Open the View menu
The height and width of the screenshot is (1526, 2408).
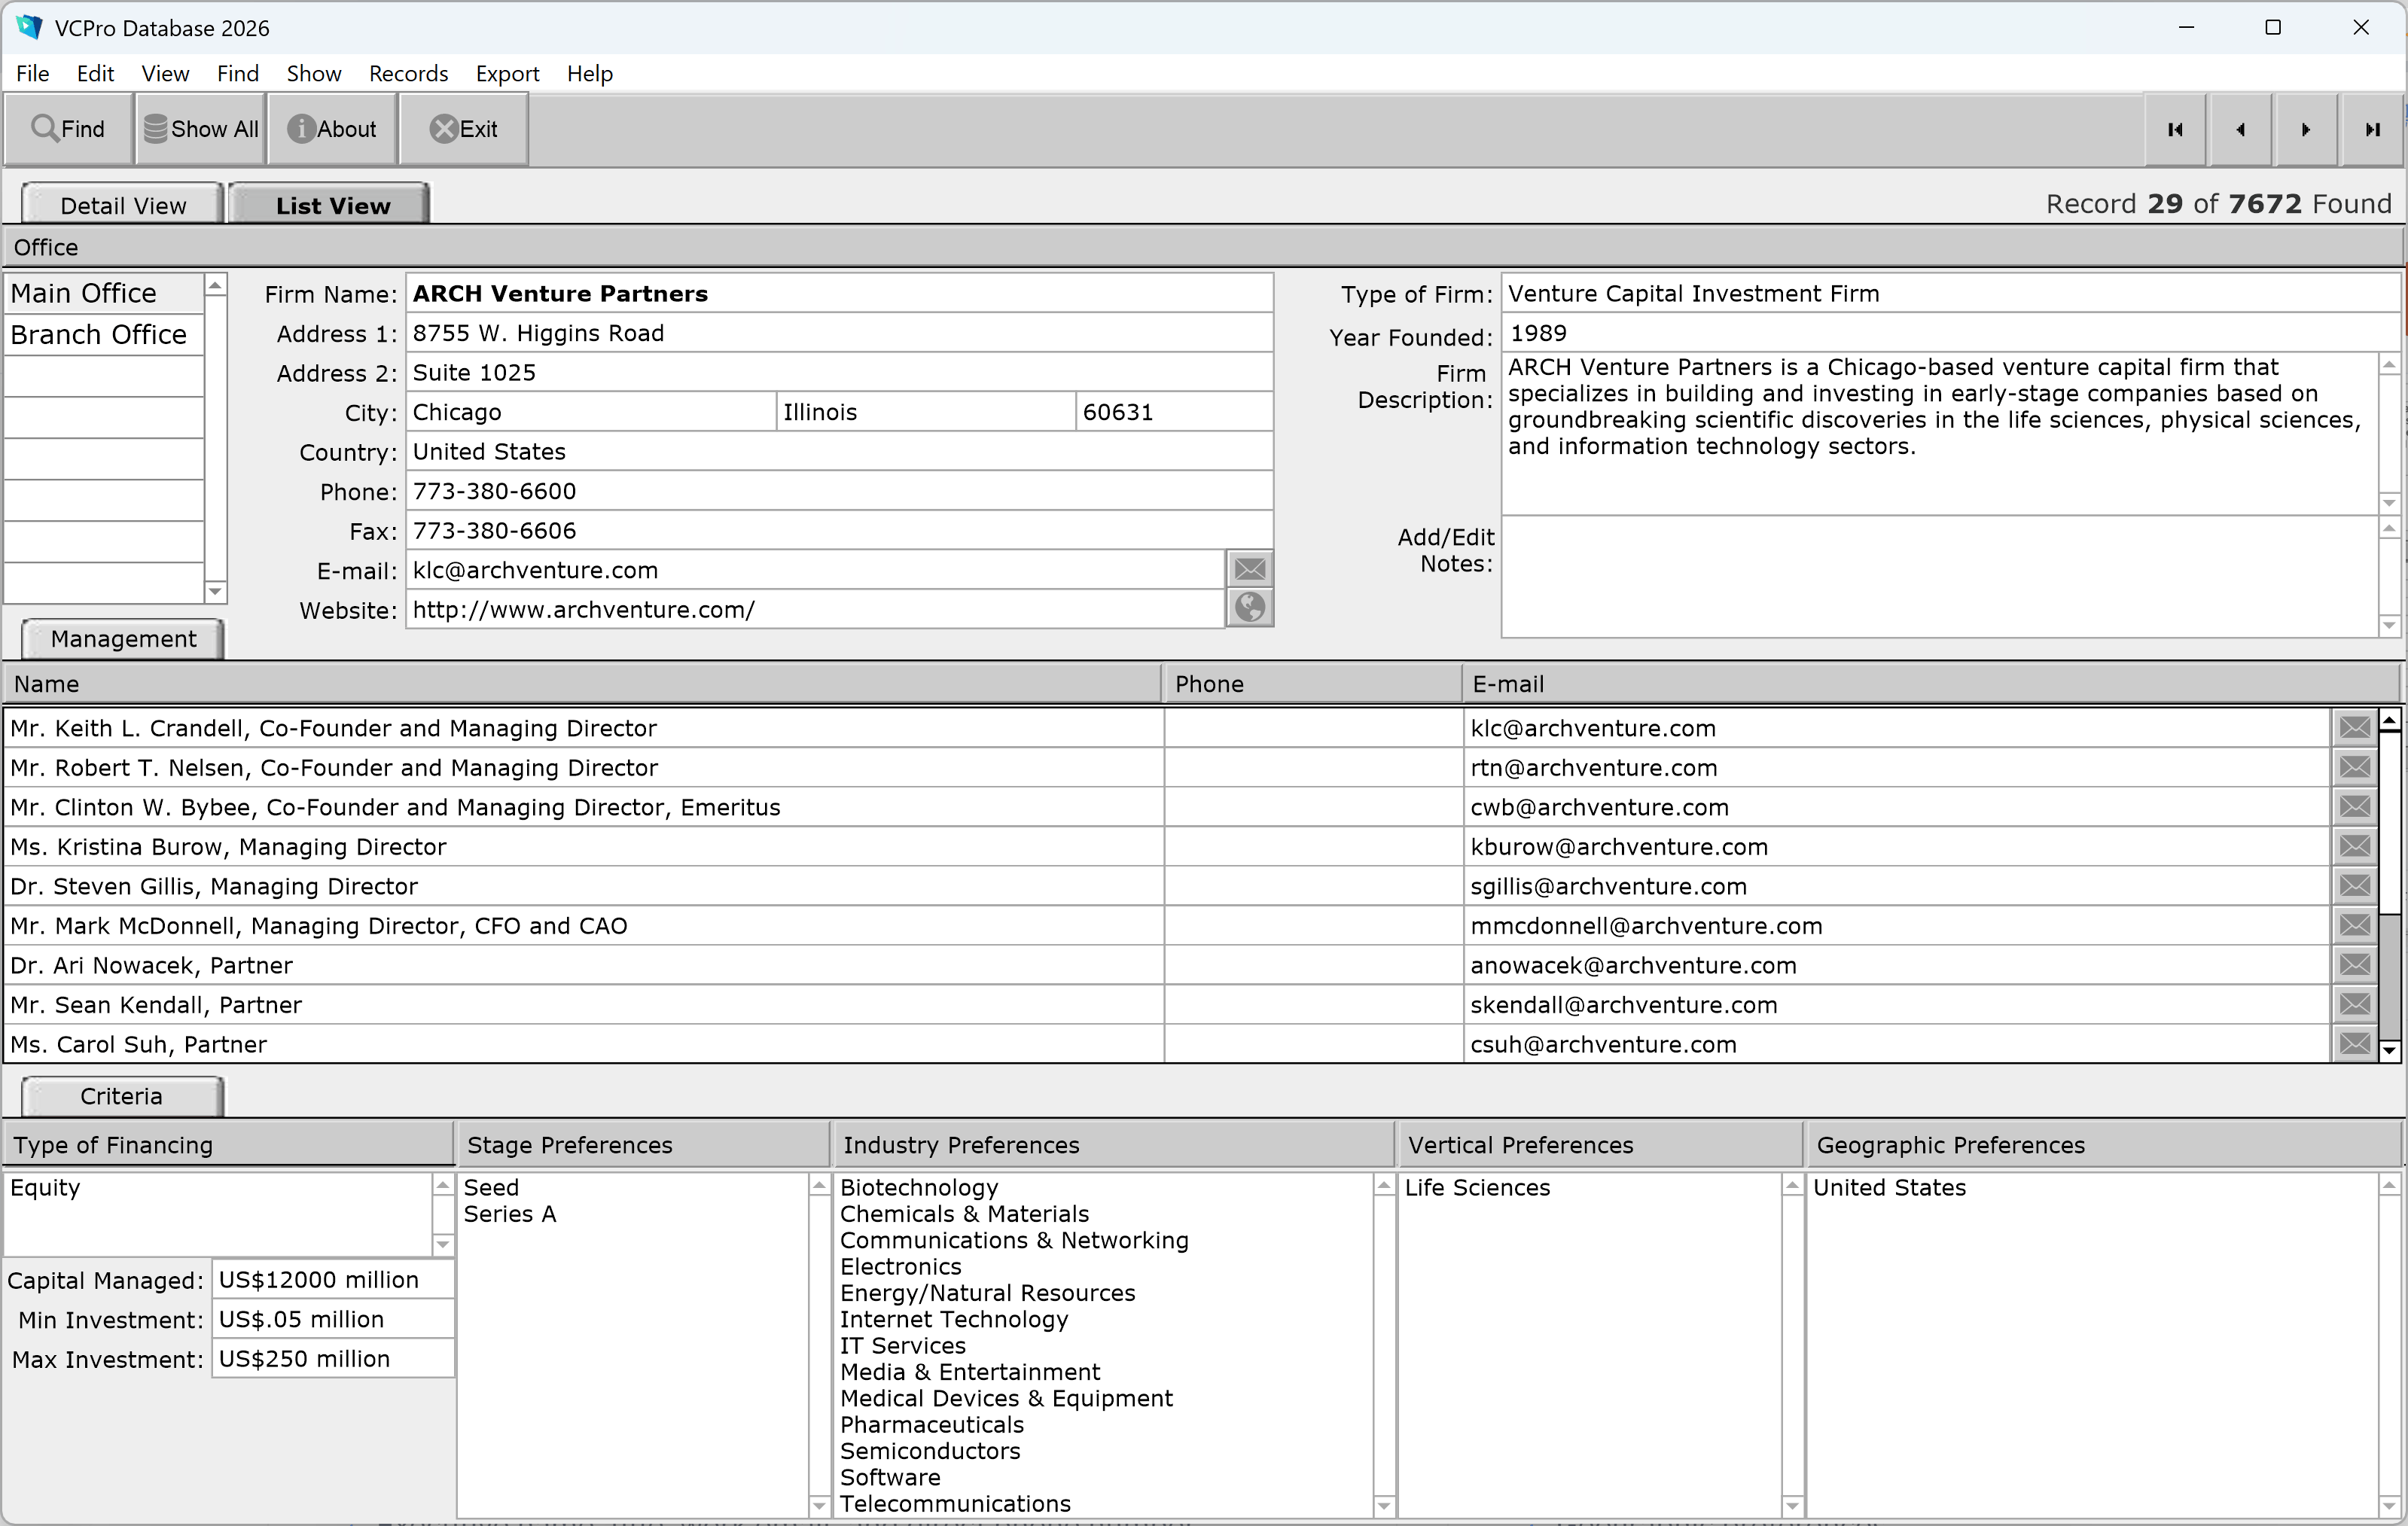click(x=165, y=74)
